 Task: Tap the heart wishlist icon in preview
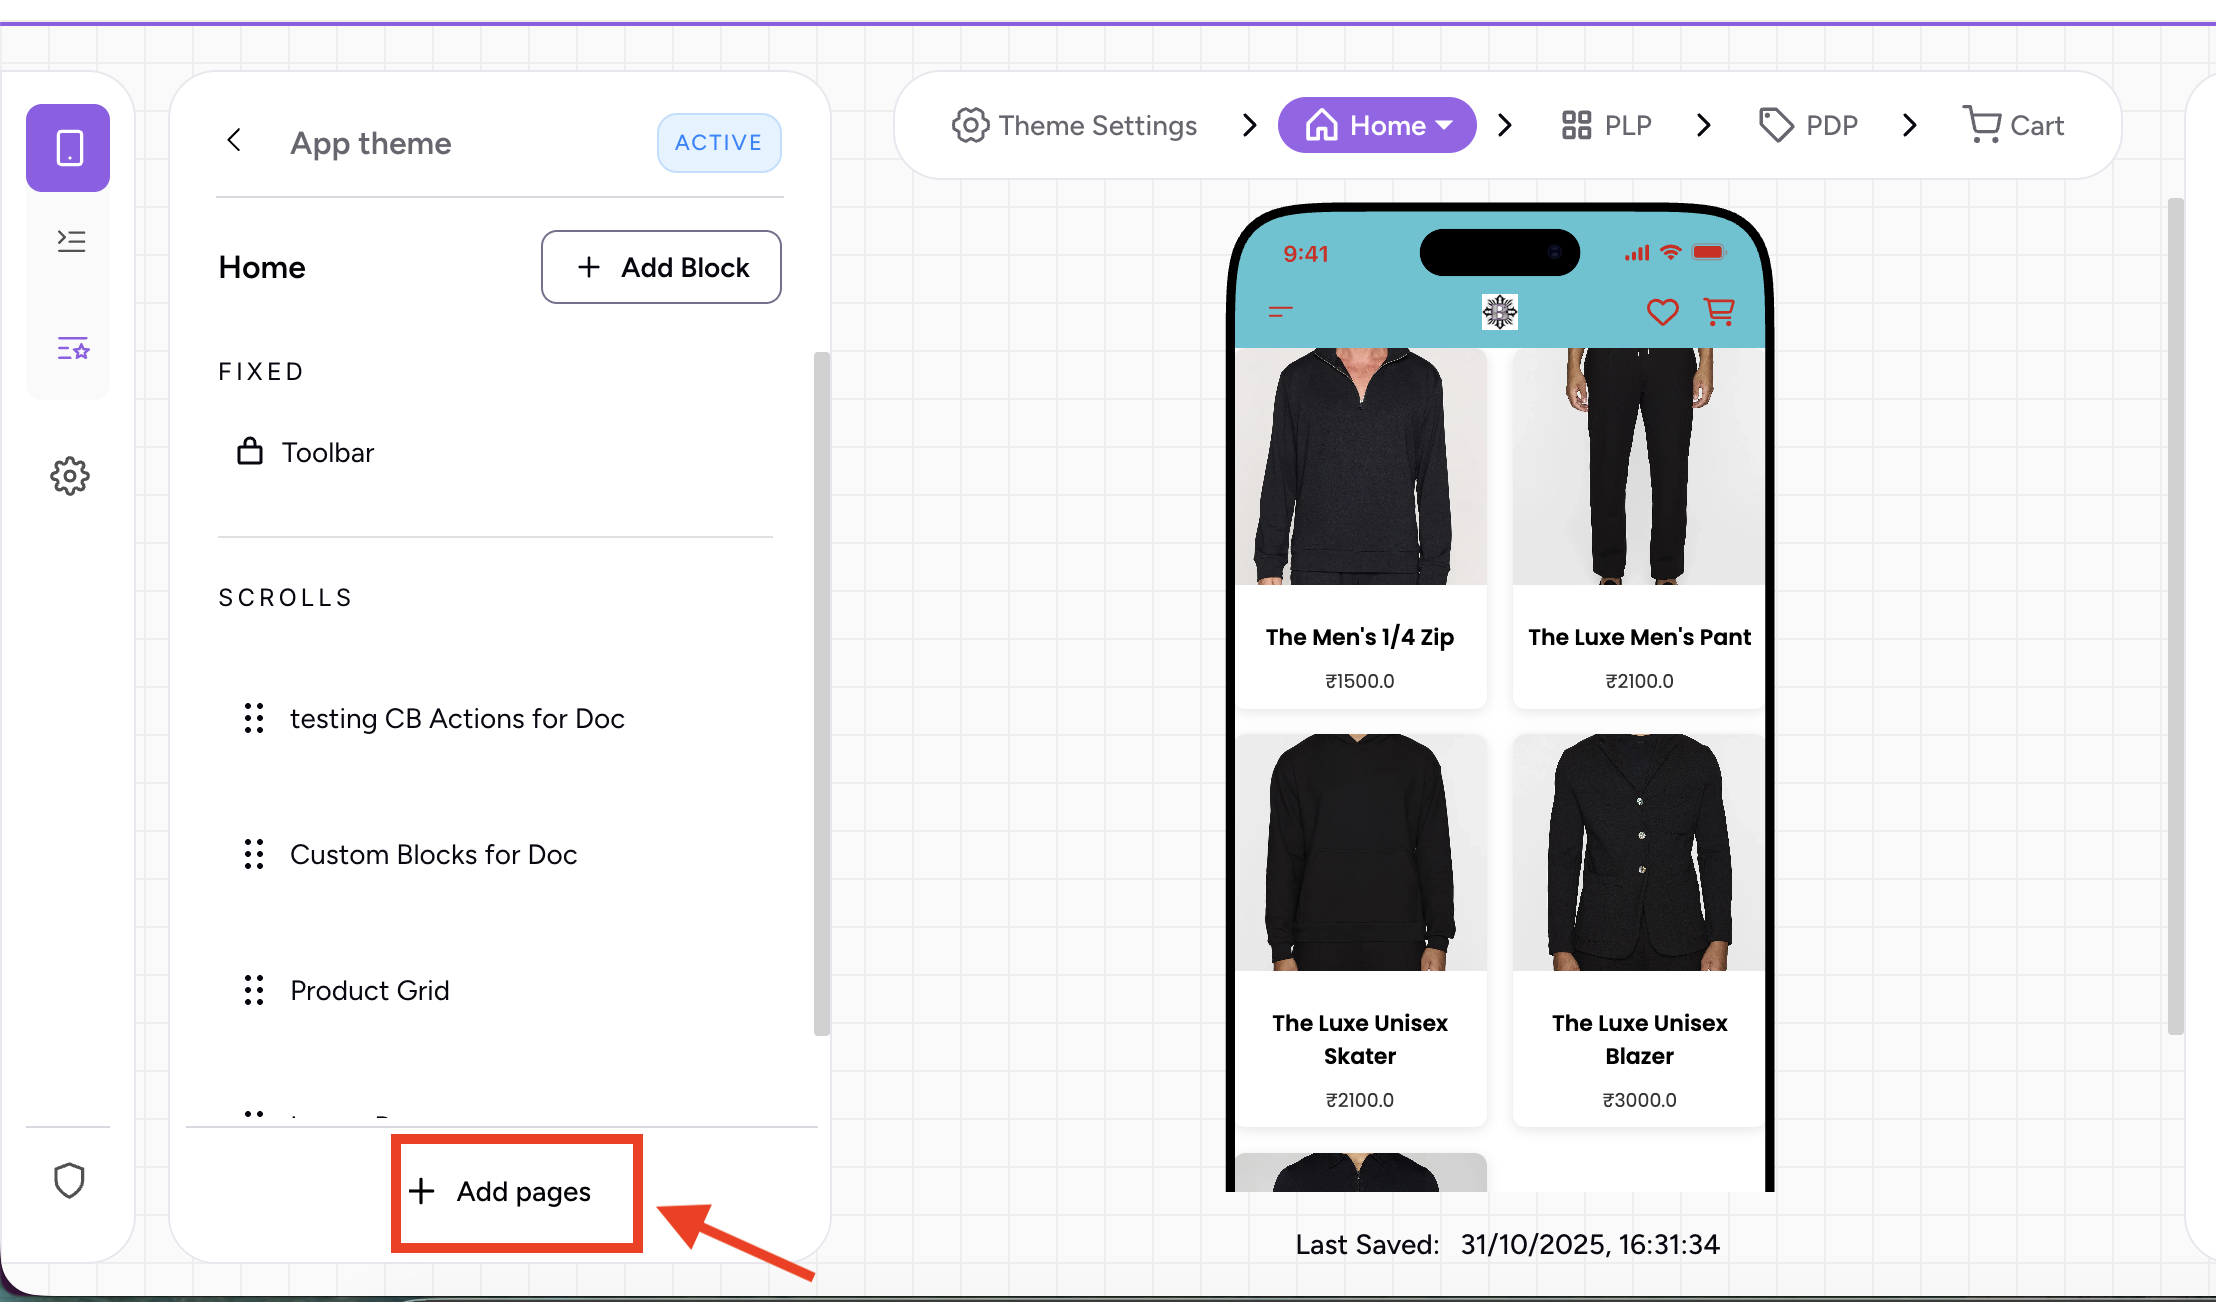(x=1662, y=312)
